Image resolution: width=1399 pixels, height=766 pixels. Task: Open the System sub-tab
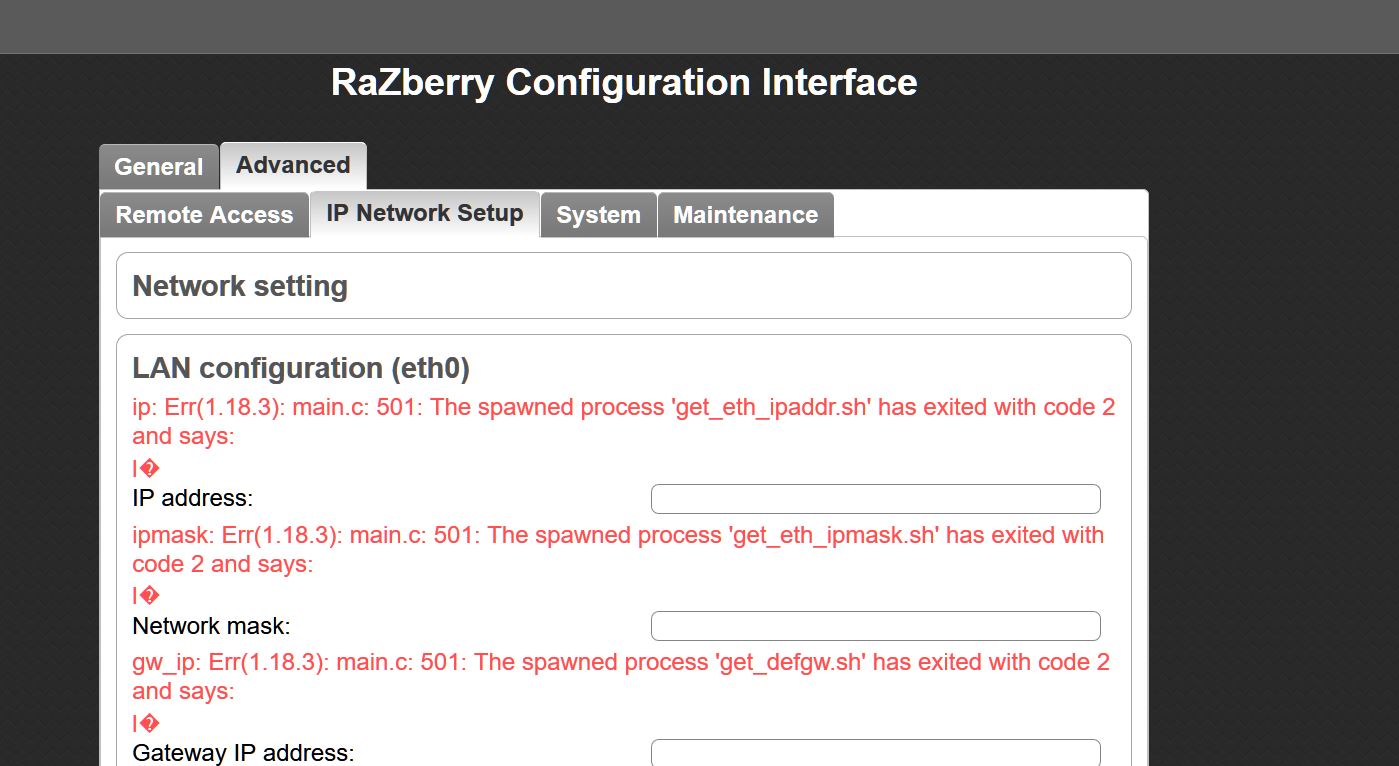(598, 215)
